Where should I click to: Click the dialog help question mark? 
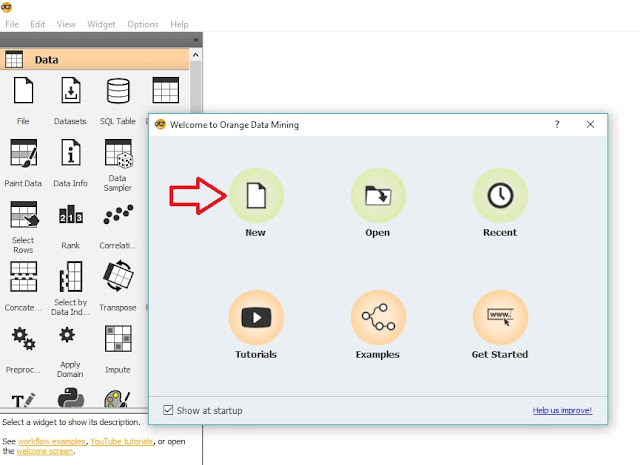(557, 125)
